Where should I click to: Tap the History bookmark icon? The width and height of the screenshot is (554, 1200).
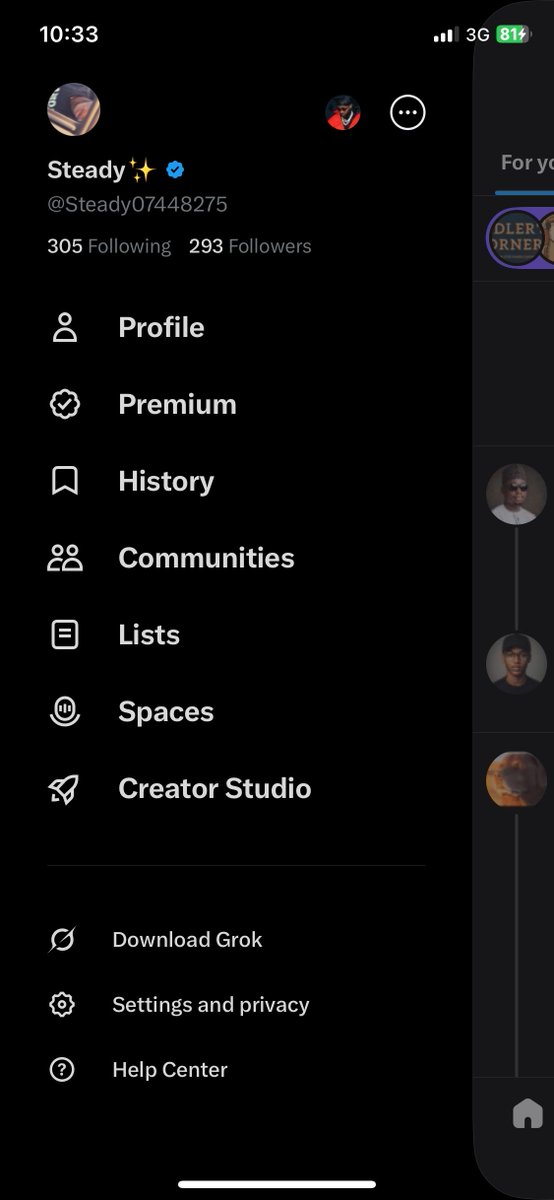(x=65, y=481)
